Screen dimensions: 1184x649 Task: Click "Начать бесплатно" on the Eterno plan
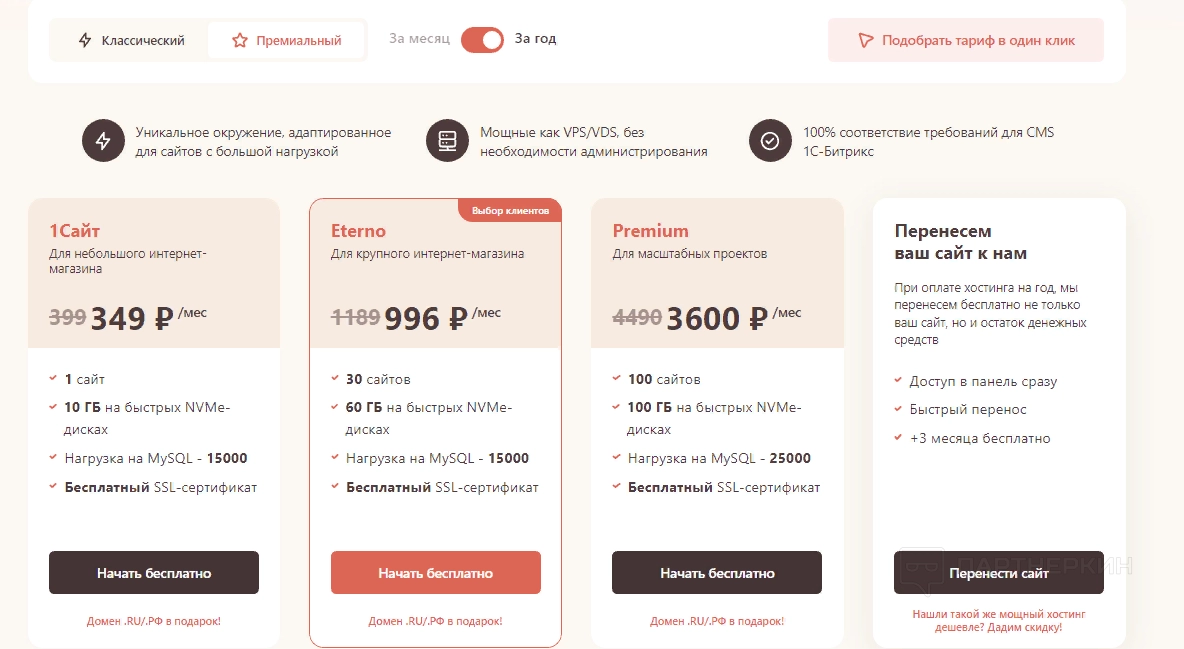[436, 573]
